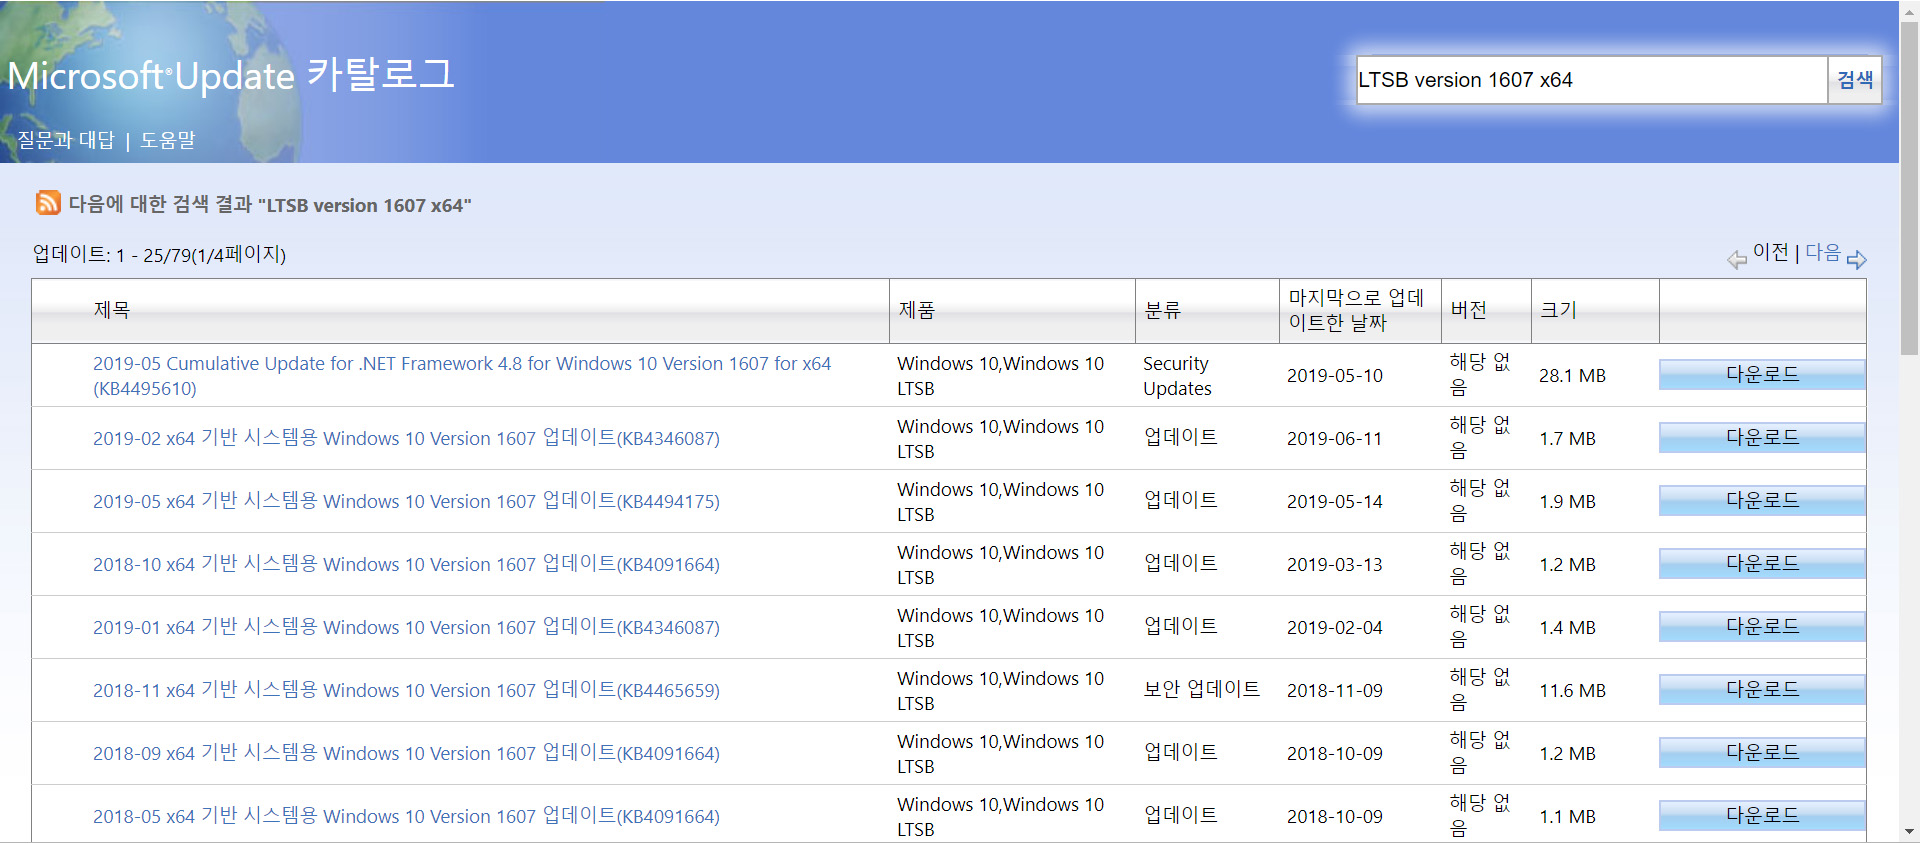Click the update count text 1 - 25/79

point(159,254)
